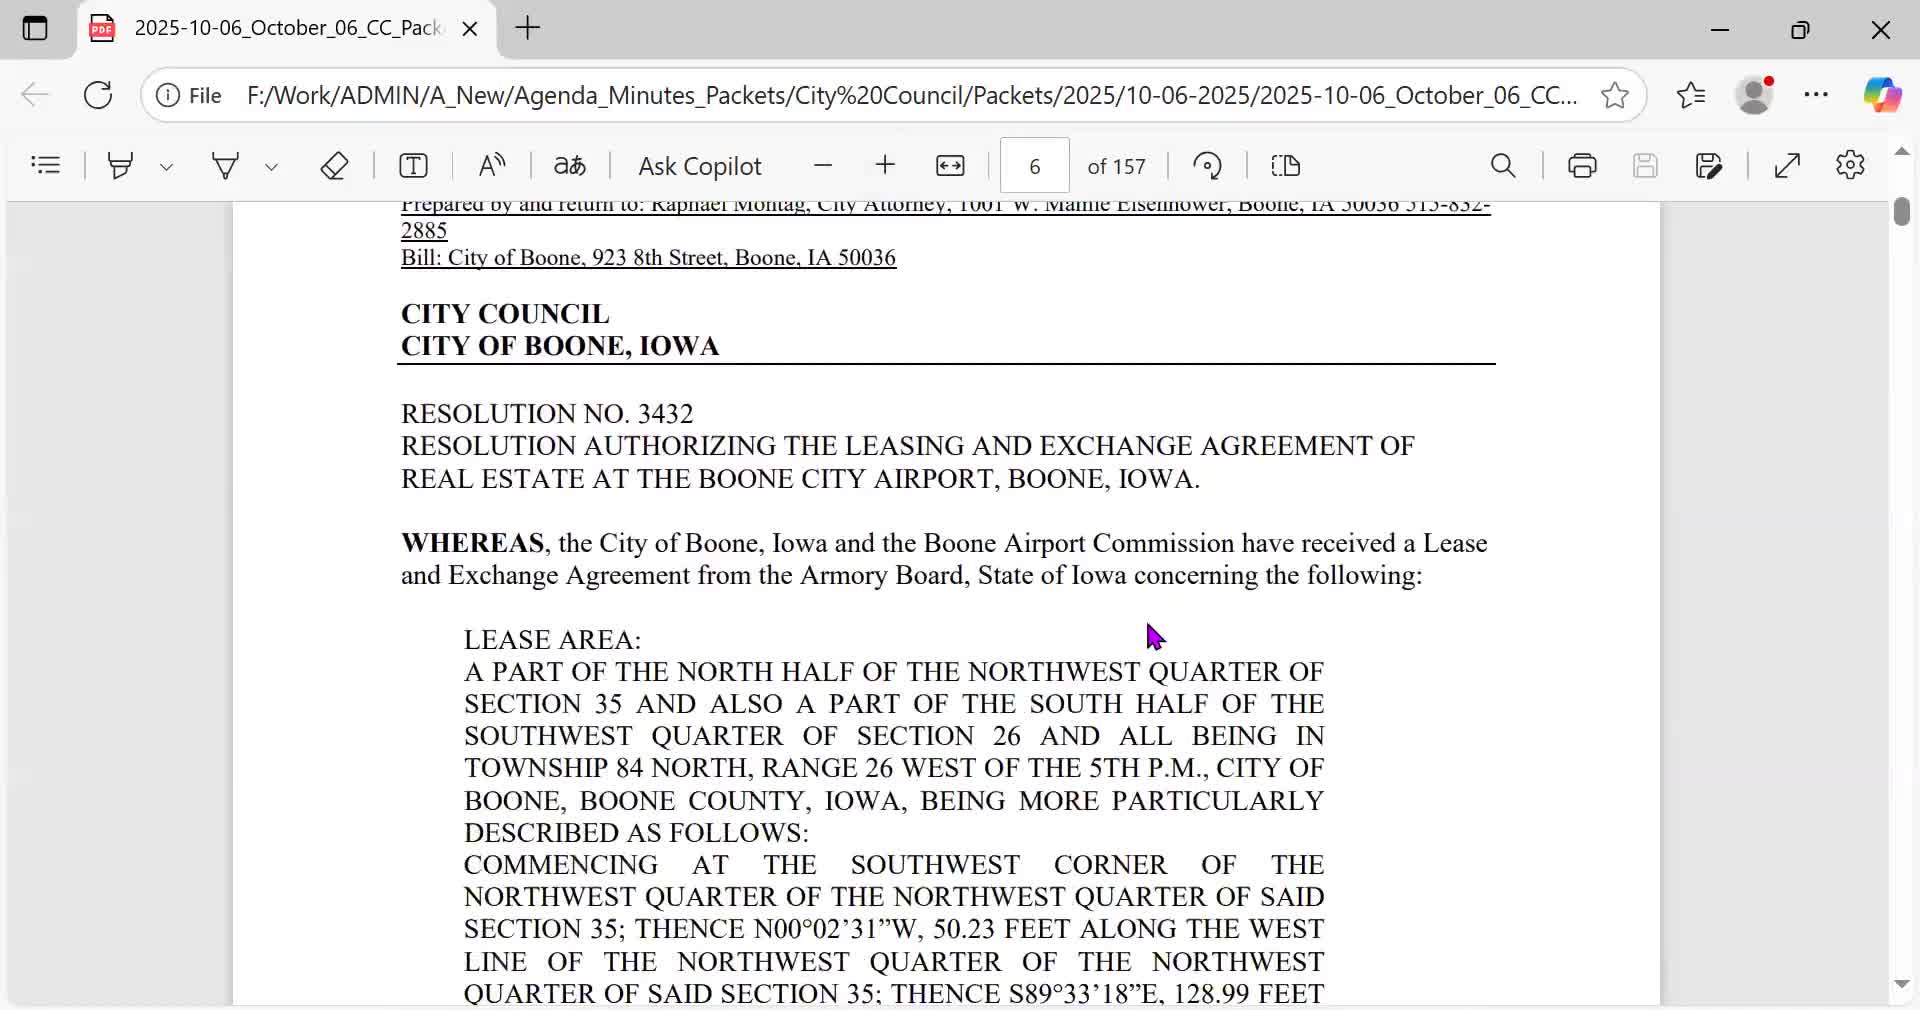Rotate the PDF page
Viewport: 1920px width, 1010px height.
click(1208, 165)
